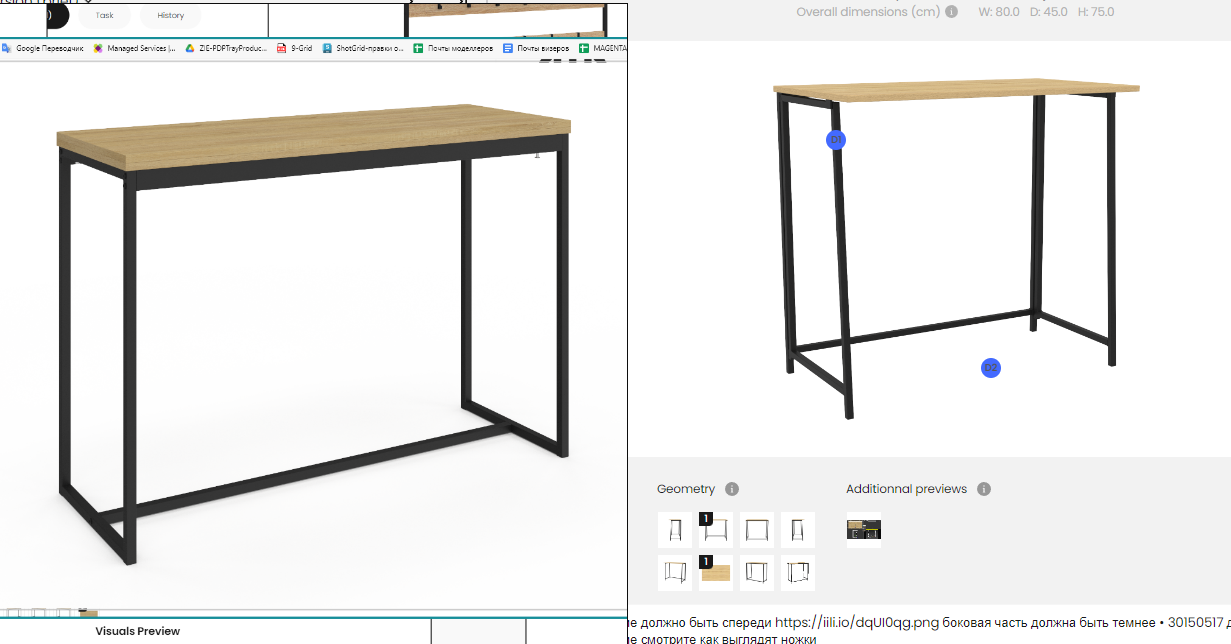Select first geometry thumbnail in bottom row
Screen dimensions: 1231x644
(x=675, y=573)
